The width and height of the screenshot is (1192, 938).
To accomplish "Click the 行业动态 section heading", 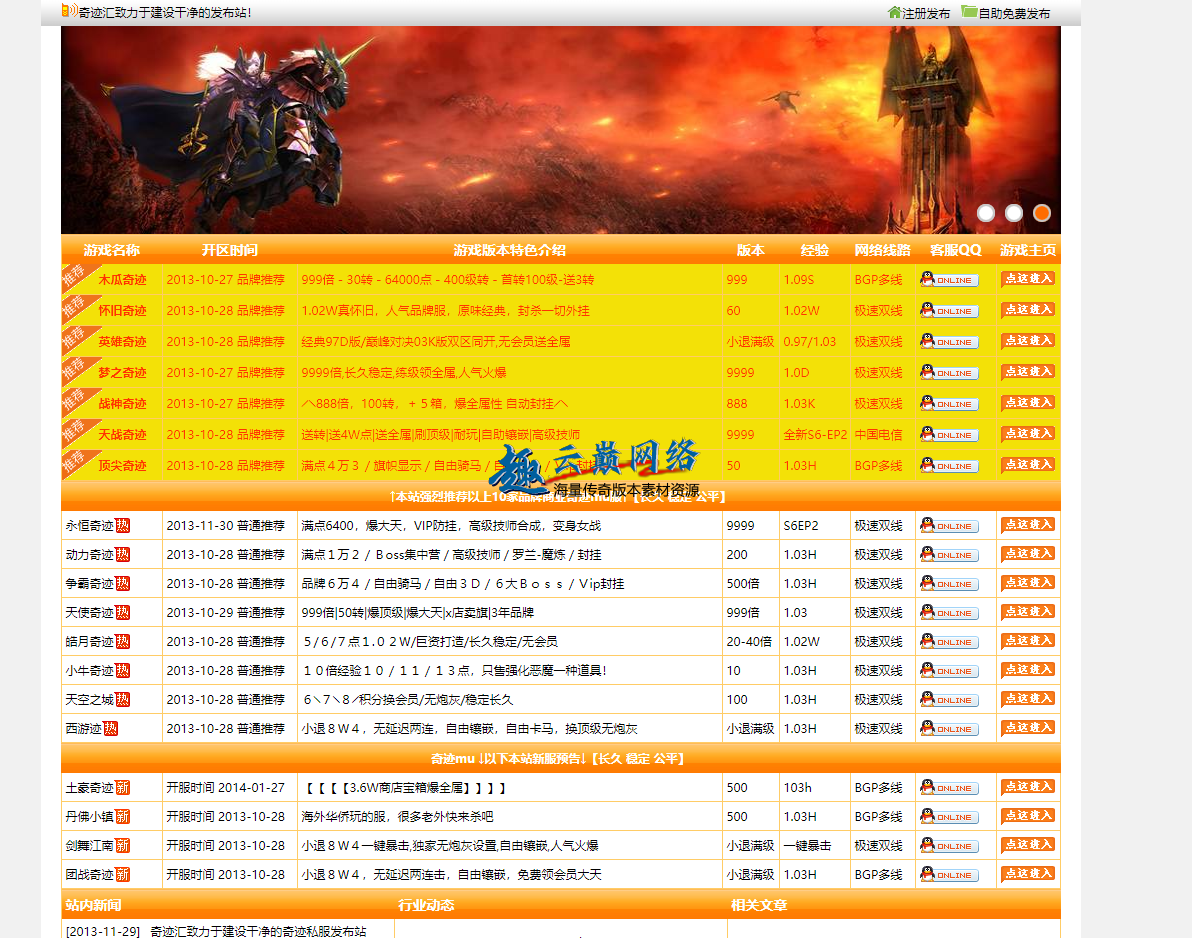I will (426, 905).
